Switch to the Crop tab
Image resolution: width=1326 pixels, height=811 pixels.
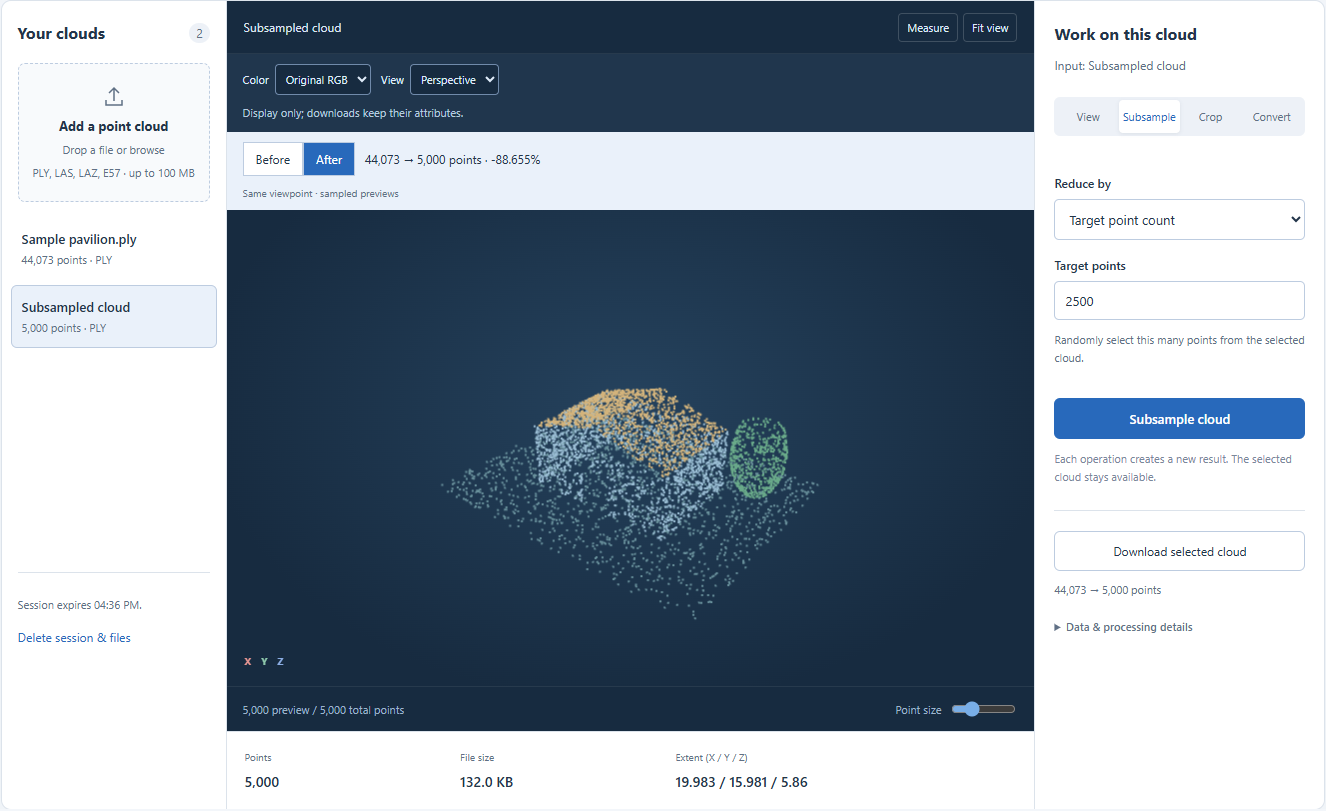coord(1210,117)
